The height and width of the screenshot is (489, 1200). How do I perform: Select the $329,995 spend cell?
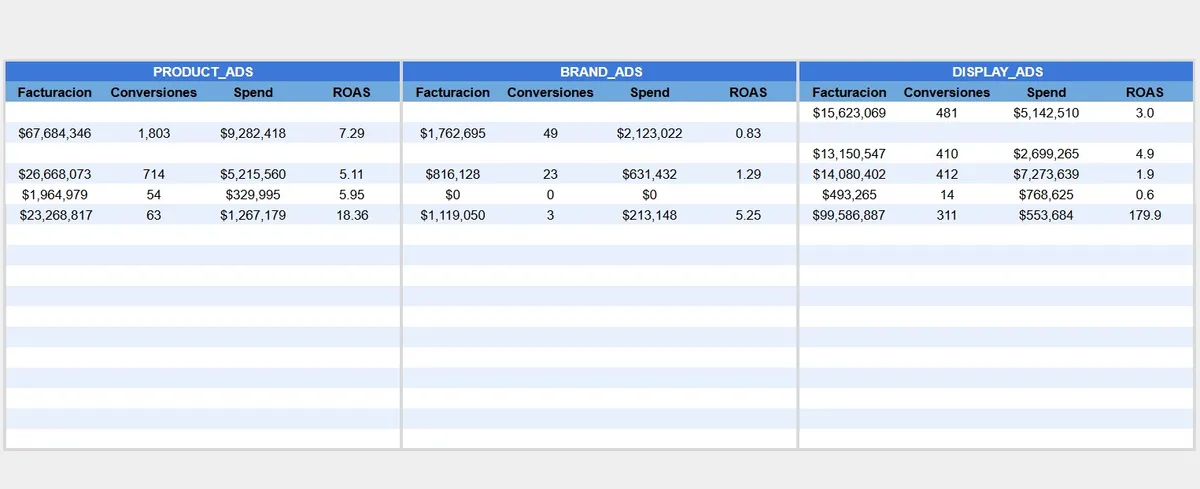tap(253, 194)
